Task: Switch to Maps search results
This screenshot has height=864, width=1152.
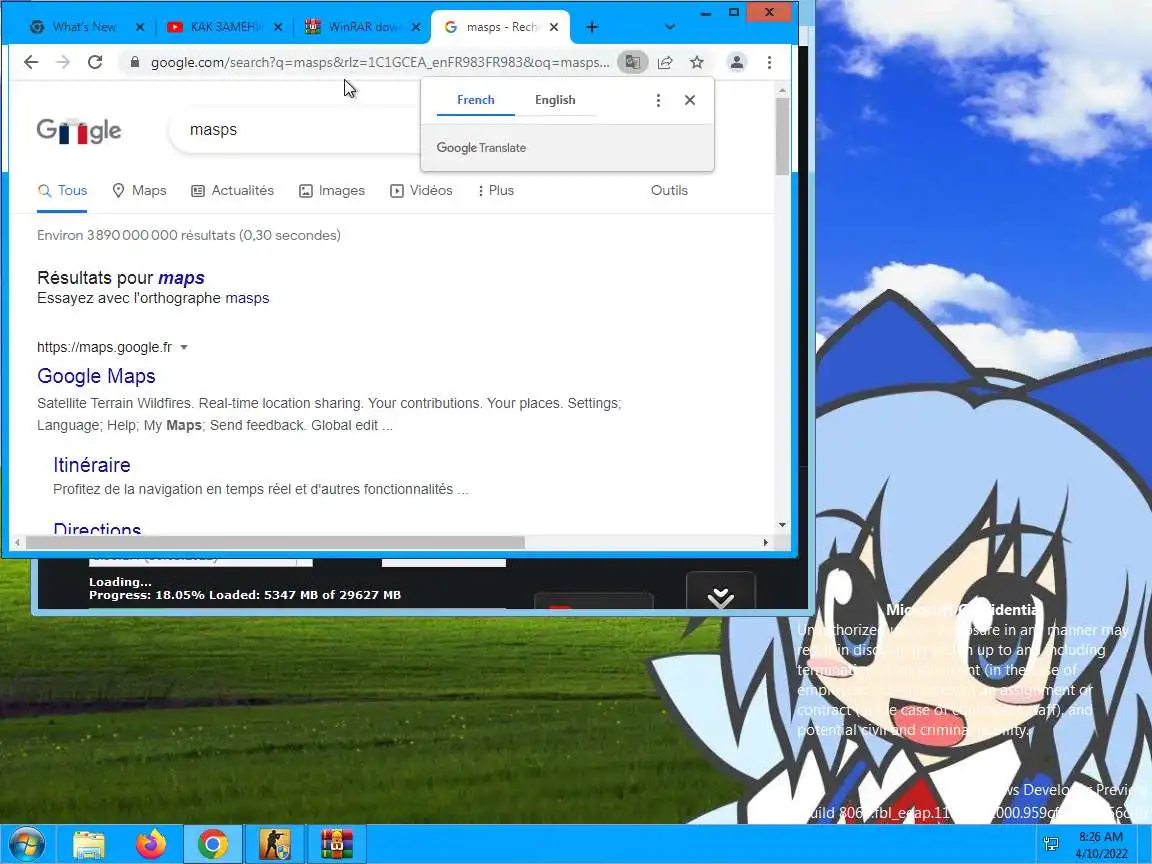Action: click(x=140, y=190)
